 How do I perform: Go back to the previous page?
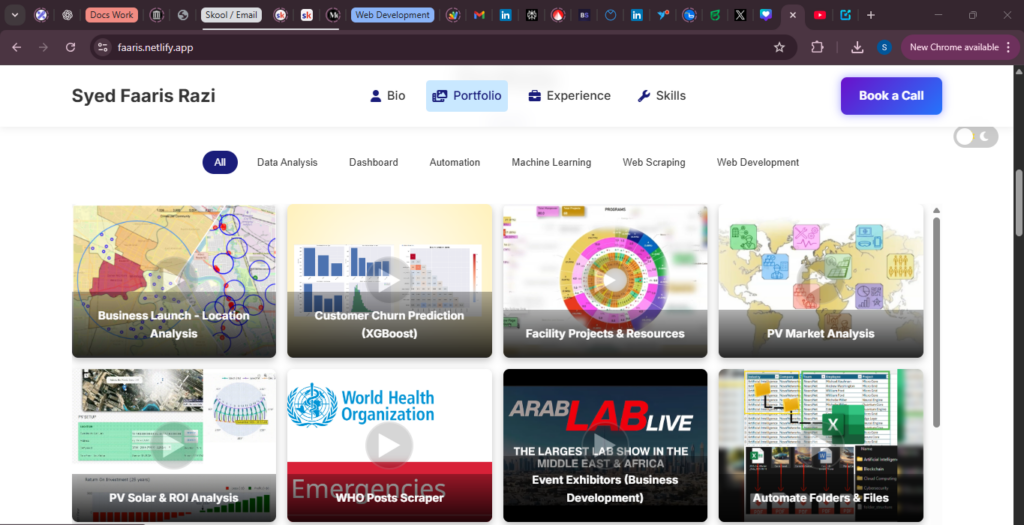tap(17, 47)
